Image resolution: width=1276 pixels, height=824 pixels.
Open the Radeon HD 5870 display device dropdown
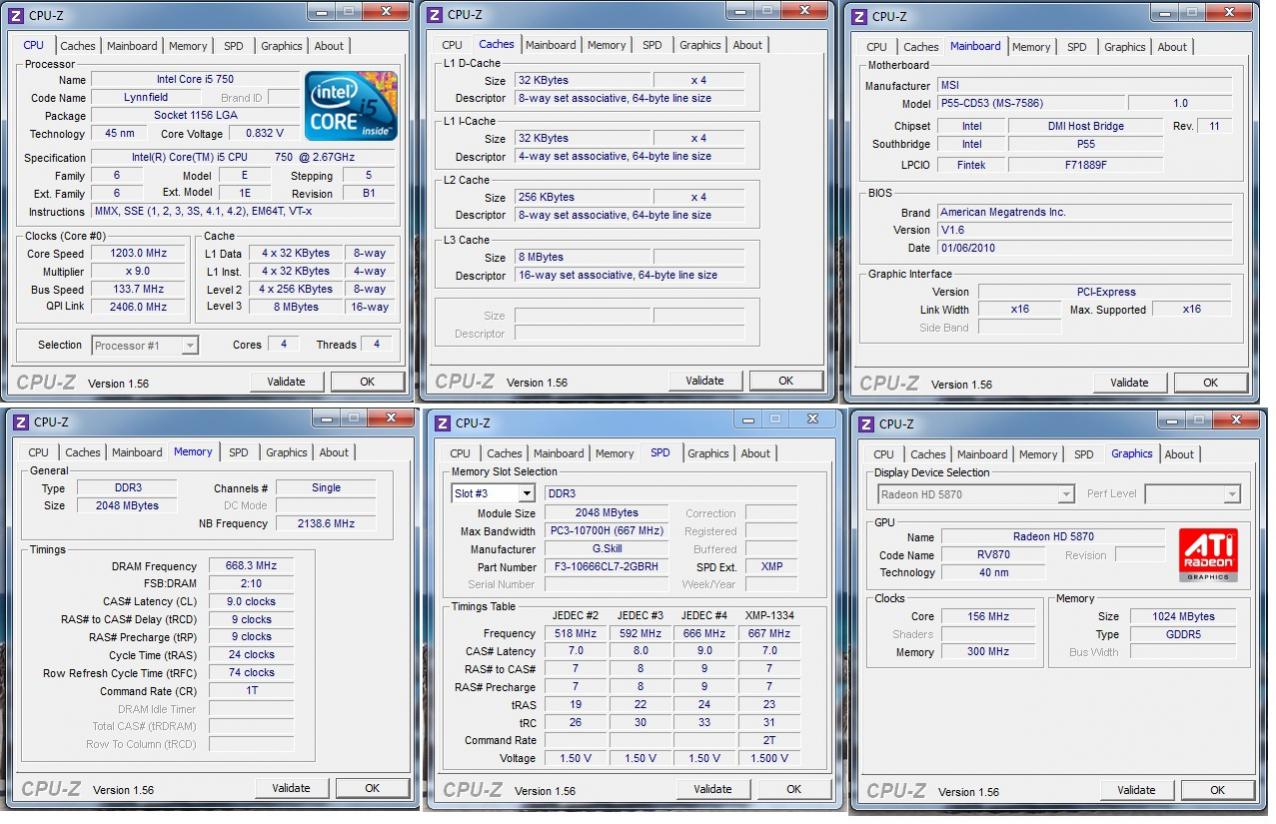point(975,494)
